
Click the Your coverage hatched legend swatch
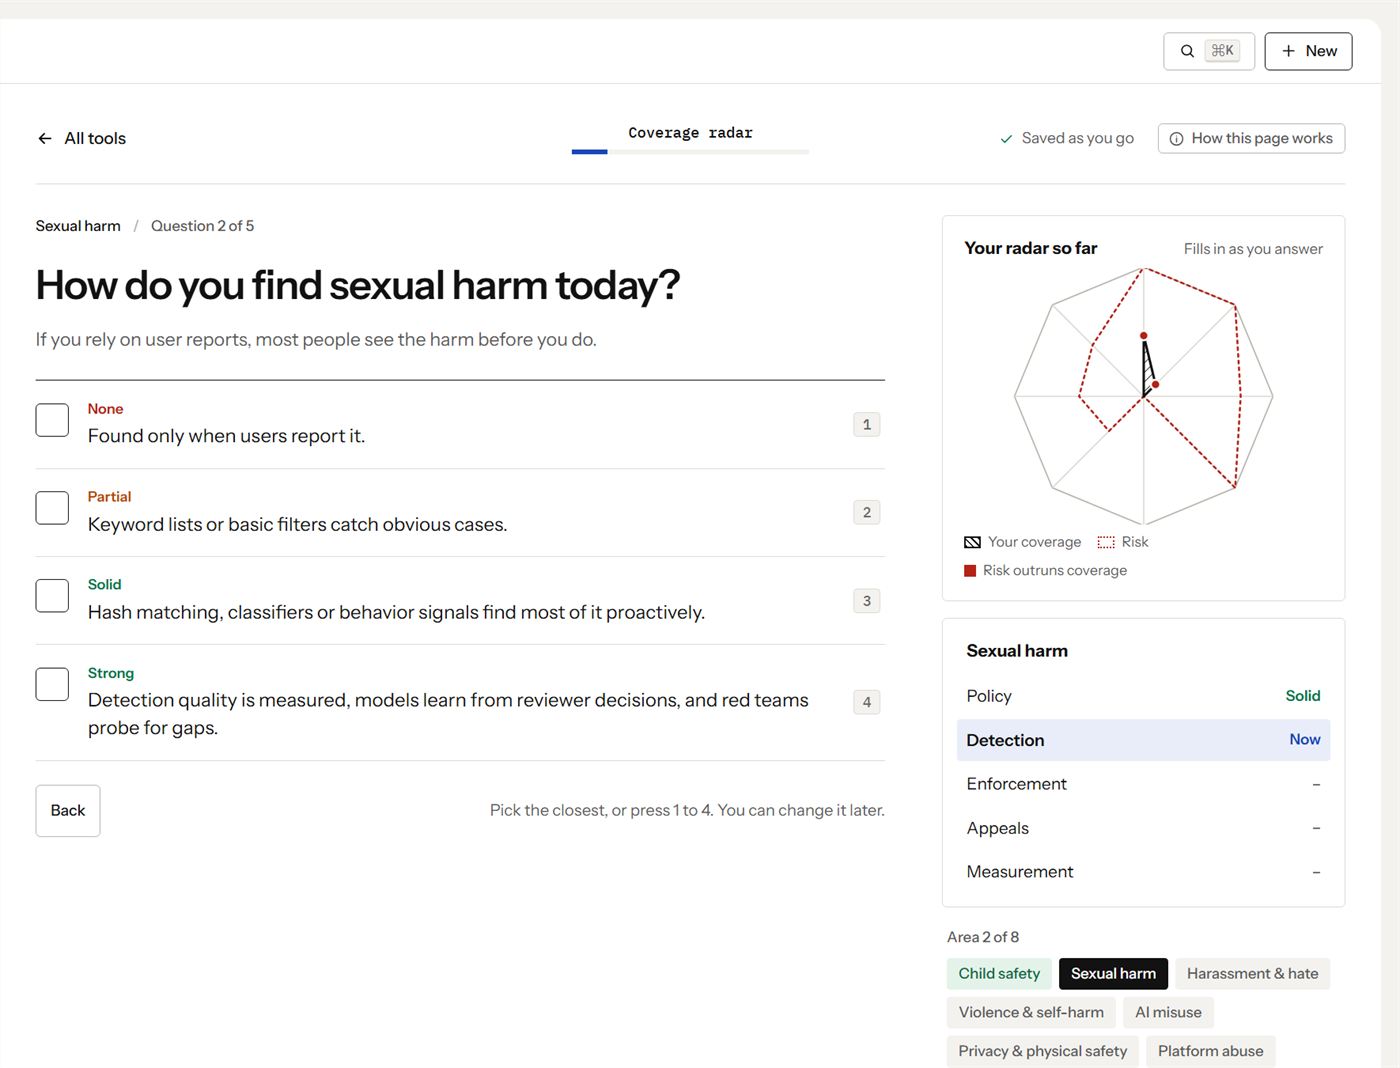(972, 542)
